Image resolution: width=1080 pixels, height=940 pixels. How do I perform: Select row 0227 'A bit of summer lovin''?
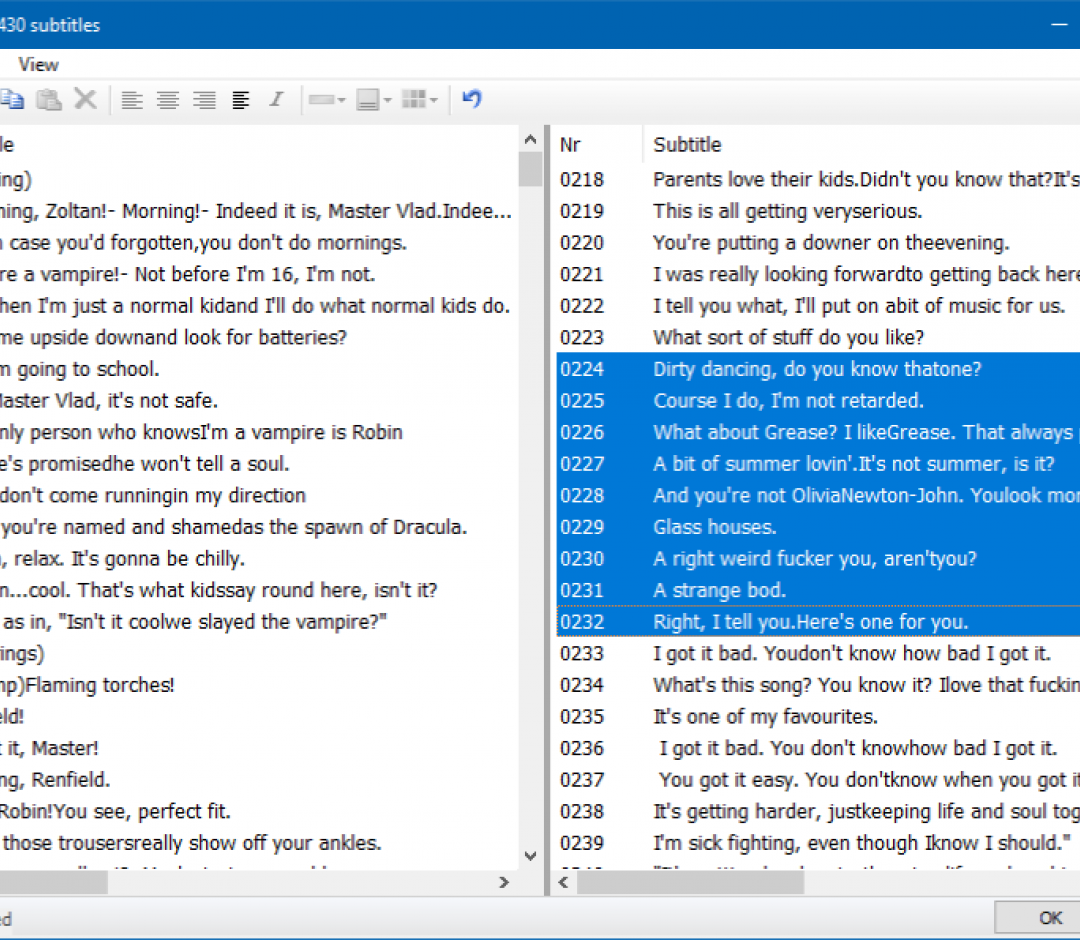pyautogui.click(x=818, y=465)
